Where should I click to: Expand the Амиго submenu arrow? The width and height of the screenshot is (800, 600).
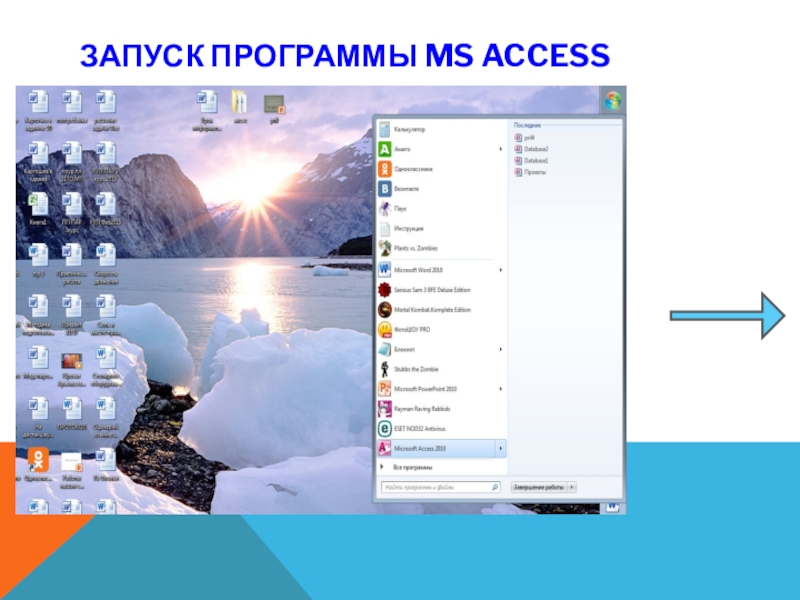(x=501, y=149)
